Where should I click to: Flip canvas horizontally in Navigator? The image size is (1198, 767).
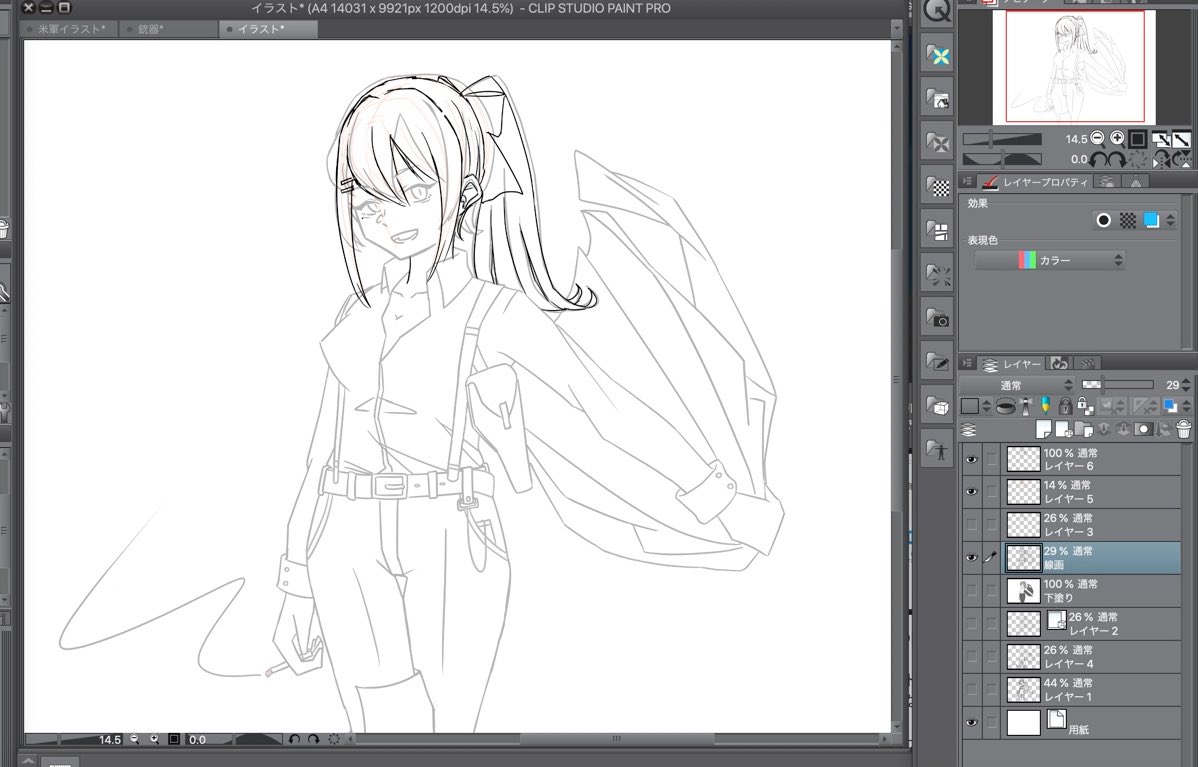pos(1161,160)
